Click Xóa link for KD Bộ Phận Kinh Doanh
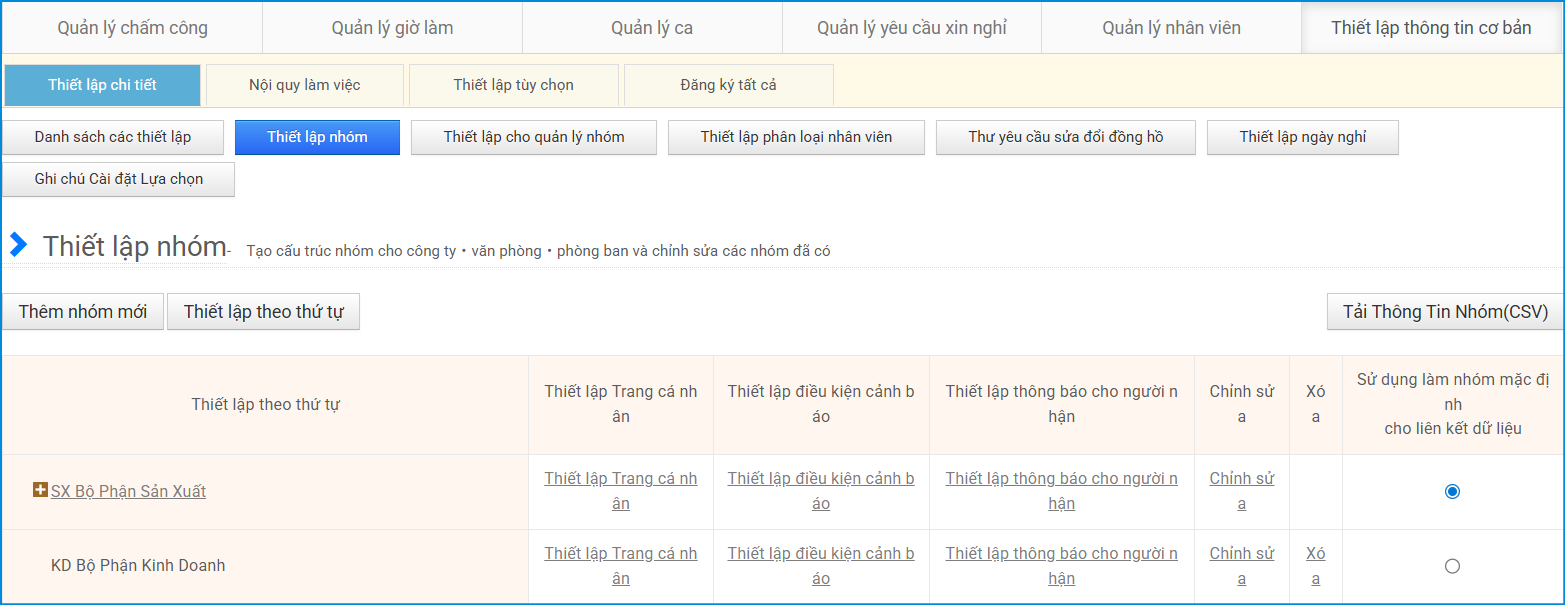 [x=1315, y=565]
